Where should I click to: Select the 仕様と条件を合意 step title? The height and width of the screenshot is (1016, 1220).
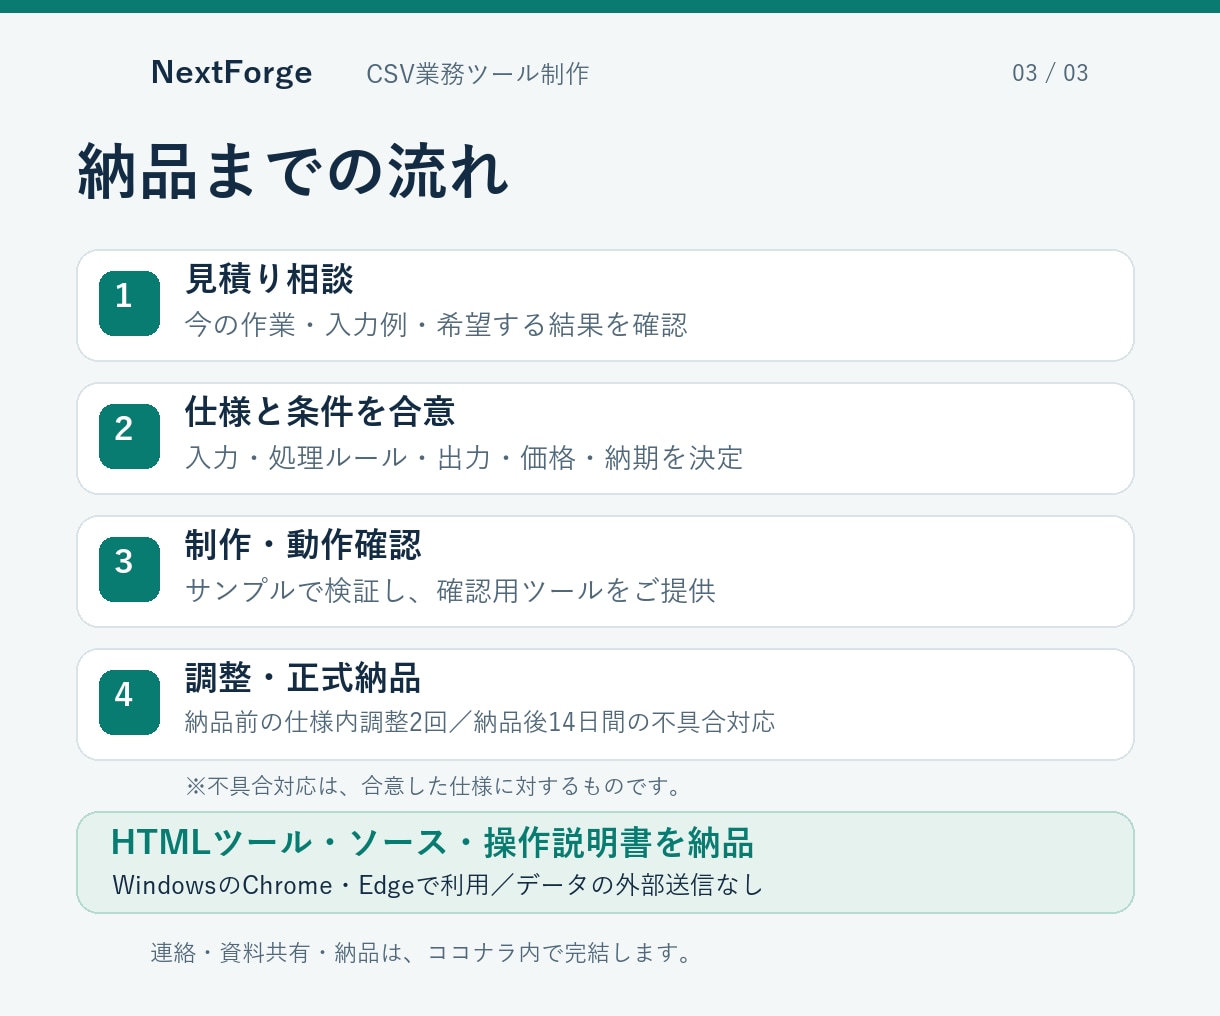tap(320, 412)
